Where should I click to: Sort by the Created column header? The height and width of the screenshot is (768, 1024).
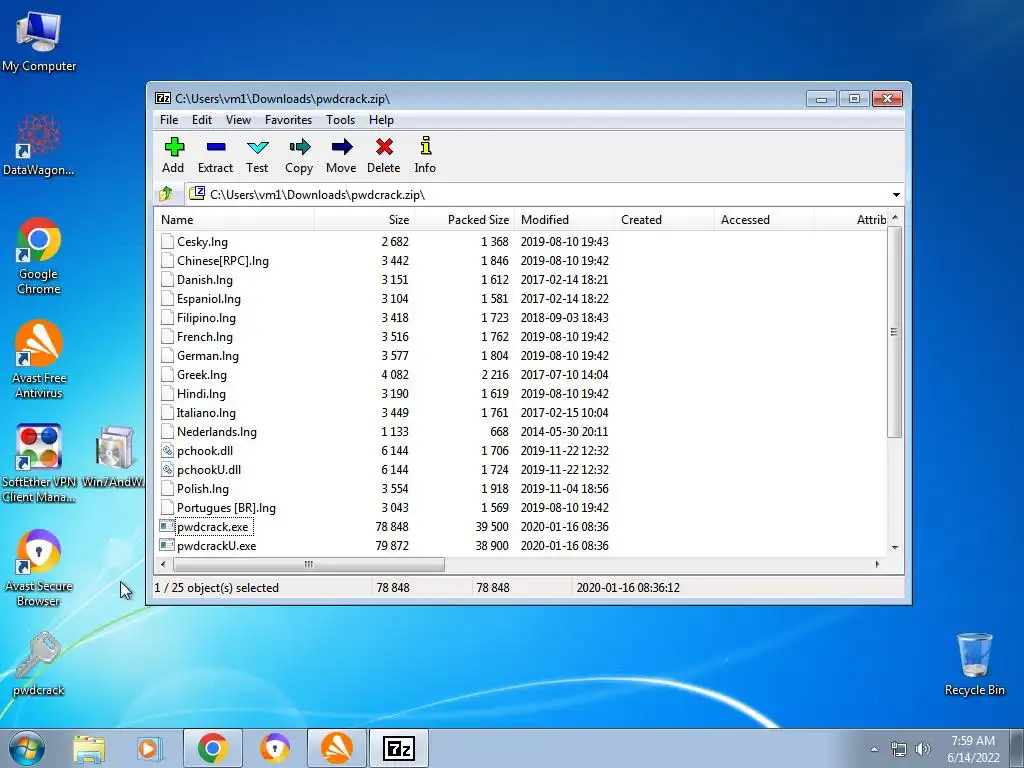(664, 219)
